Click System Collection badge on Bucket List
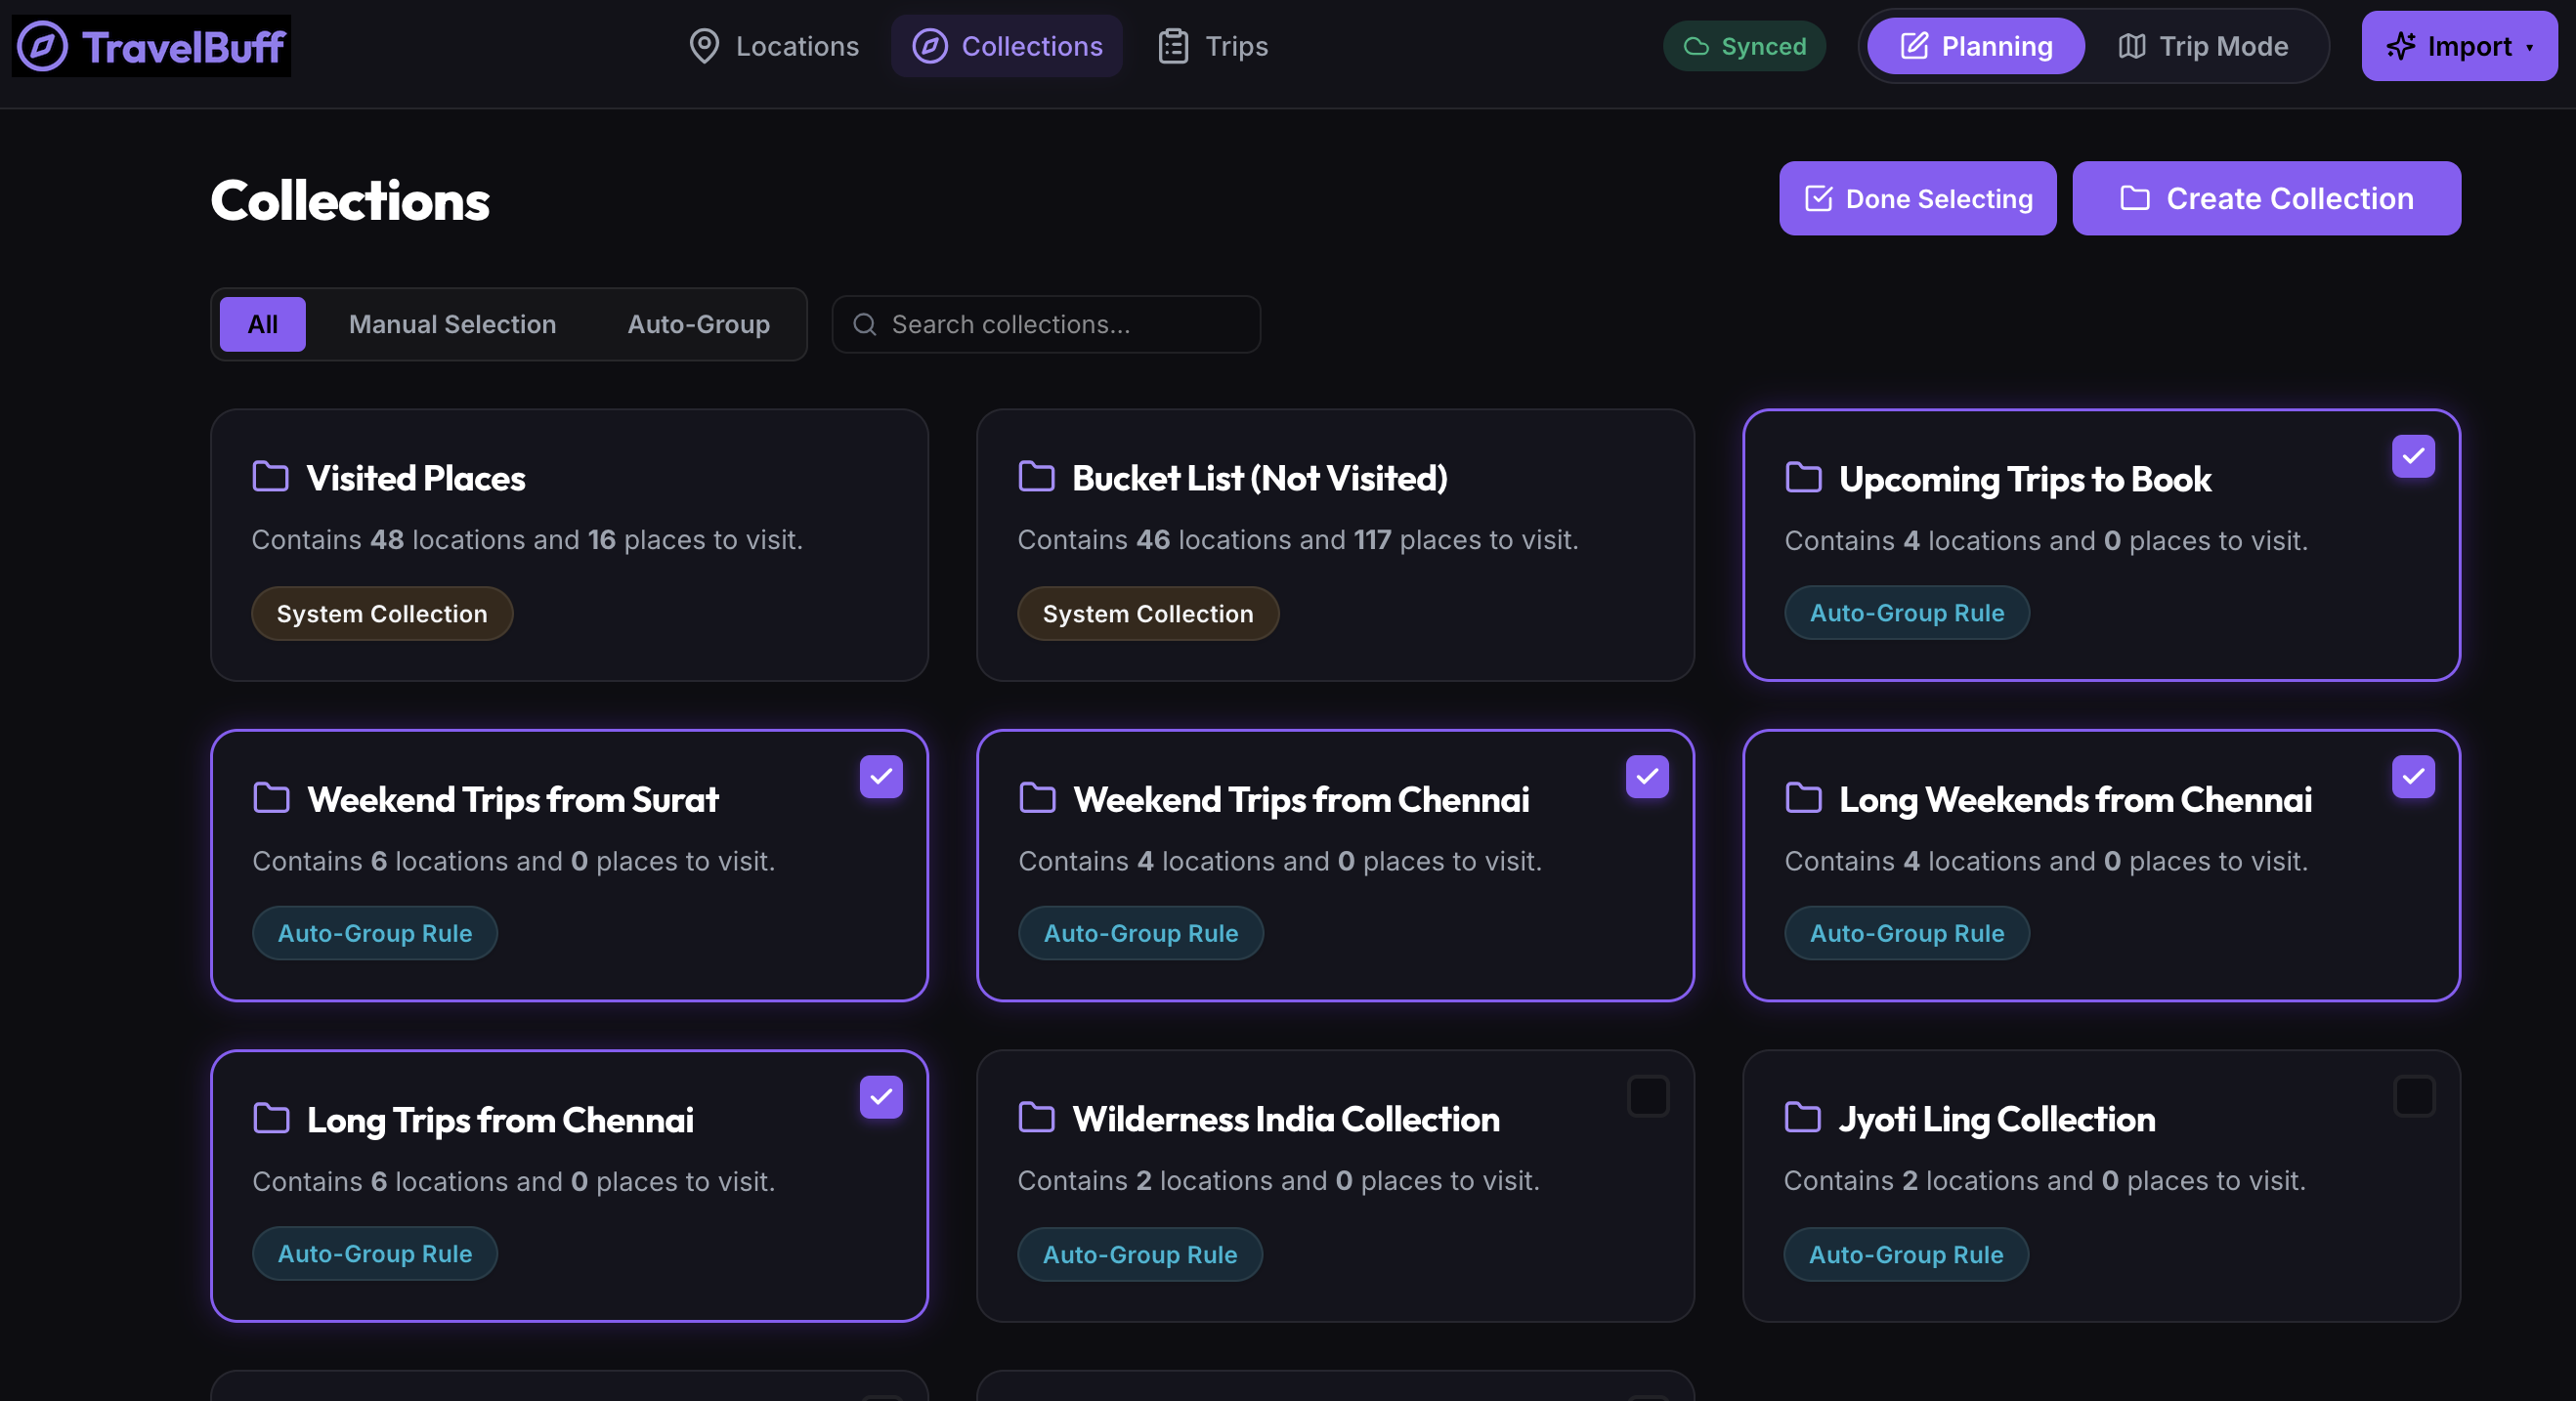Screen dimensions: 2576x1401 click(1148, 613)
